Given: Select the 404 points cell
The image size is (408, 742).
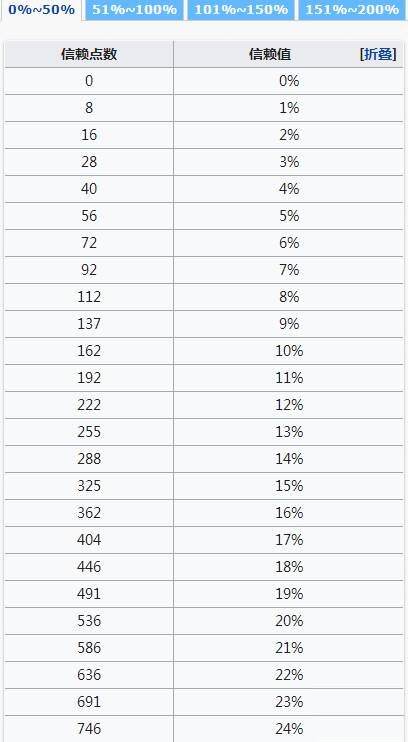Looking at the screenshot, I should click(89, 539).
